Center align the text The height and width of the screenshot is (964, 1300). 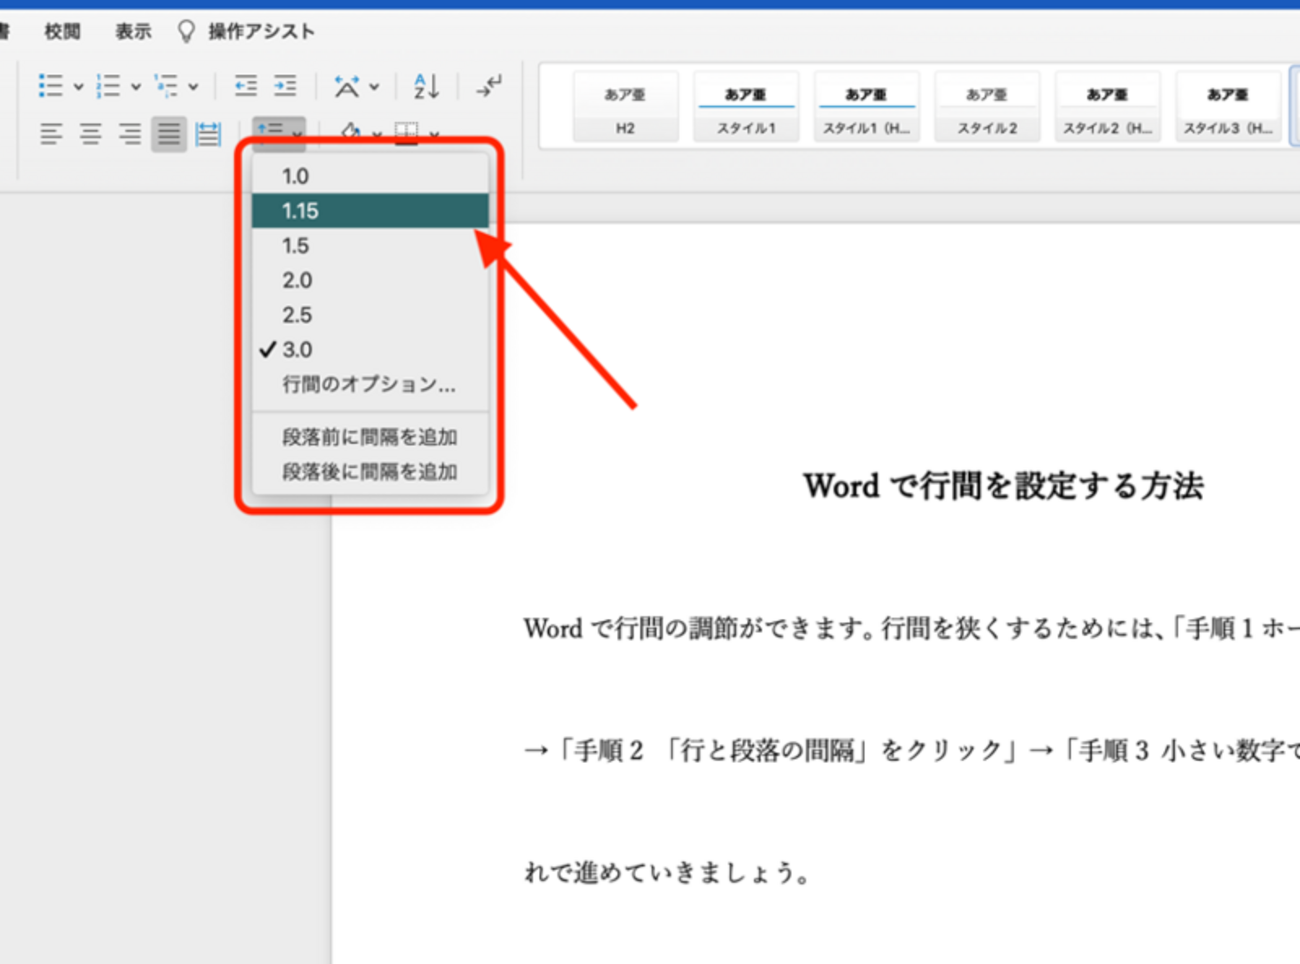[x=90, y=134]
